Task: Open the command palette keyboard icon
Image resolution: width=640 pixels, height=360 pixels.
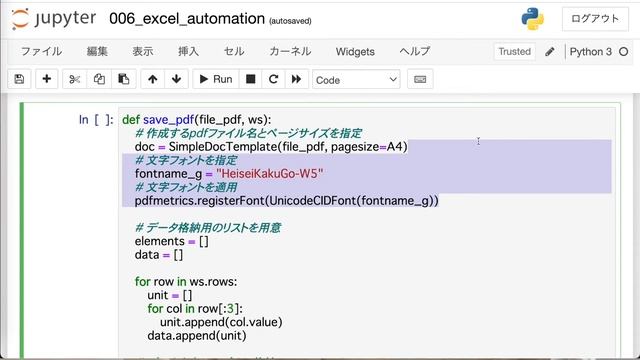Action: coord(420,79)
